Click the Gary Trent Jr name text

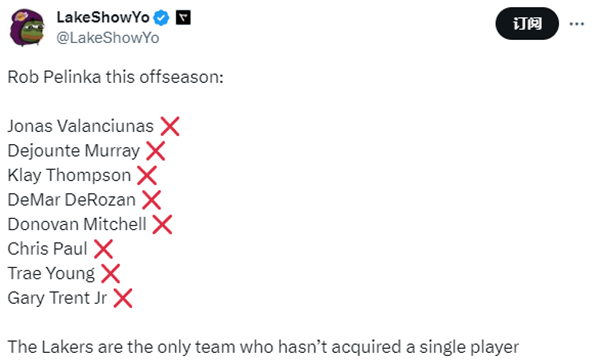57,298
